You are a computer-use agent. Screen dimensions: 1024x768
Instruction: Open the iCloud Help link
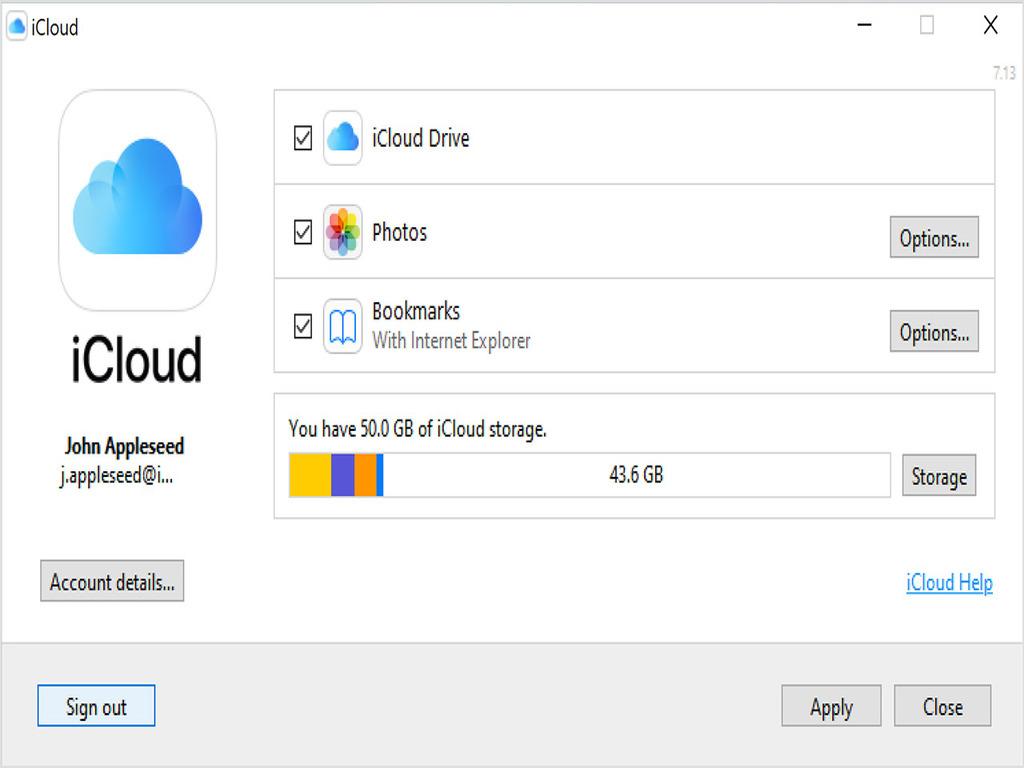click(x=949, y=582)
